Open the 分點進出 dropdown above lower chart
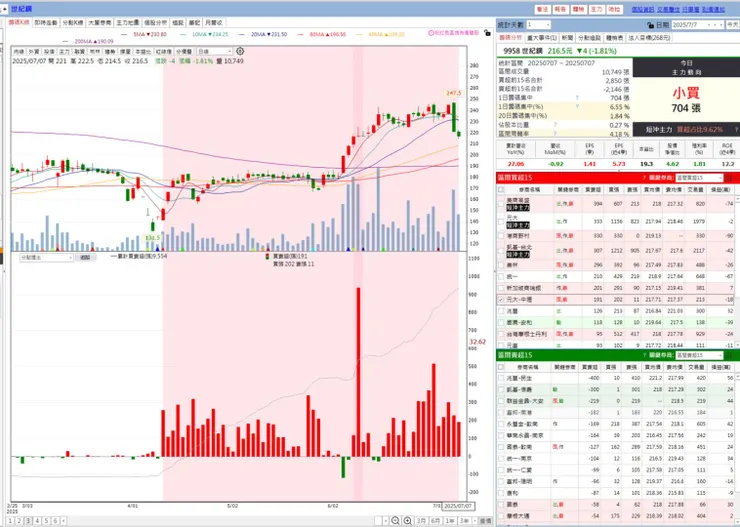 [46, 258]
